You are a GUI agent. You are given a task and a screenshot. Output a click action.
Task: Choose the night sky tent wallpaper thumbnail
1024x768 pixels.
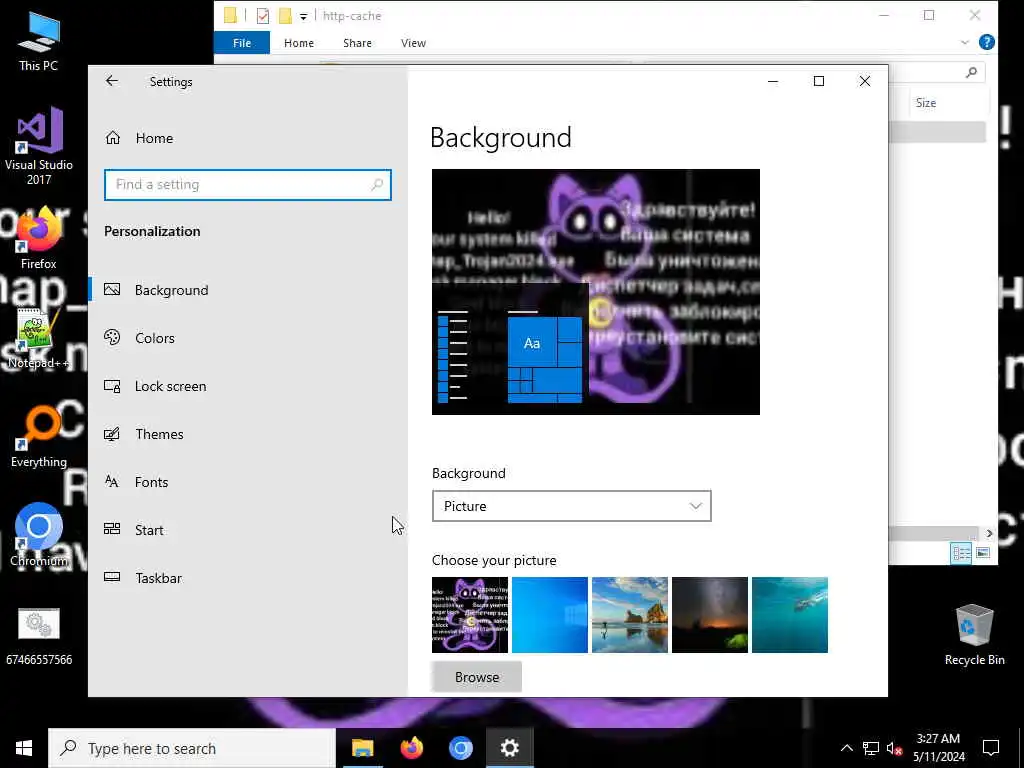coord(710,615)
